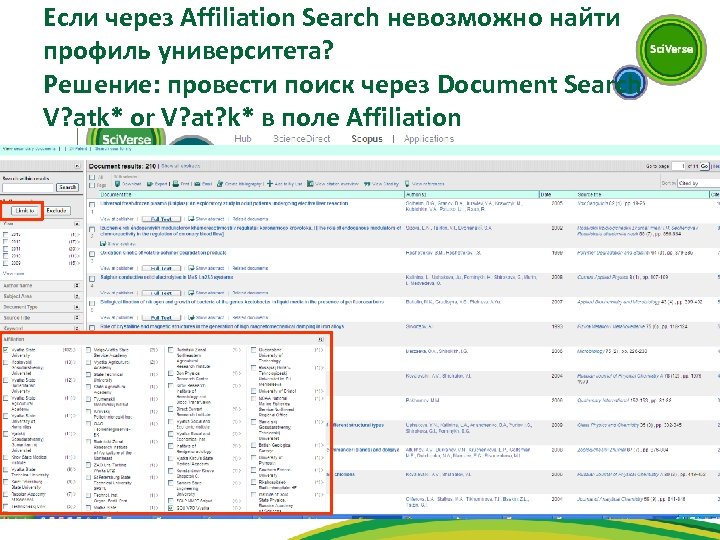Click the Export icon in results toolbar

pos(150,184)
